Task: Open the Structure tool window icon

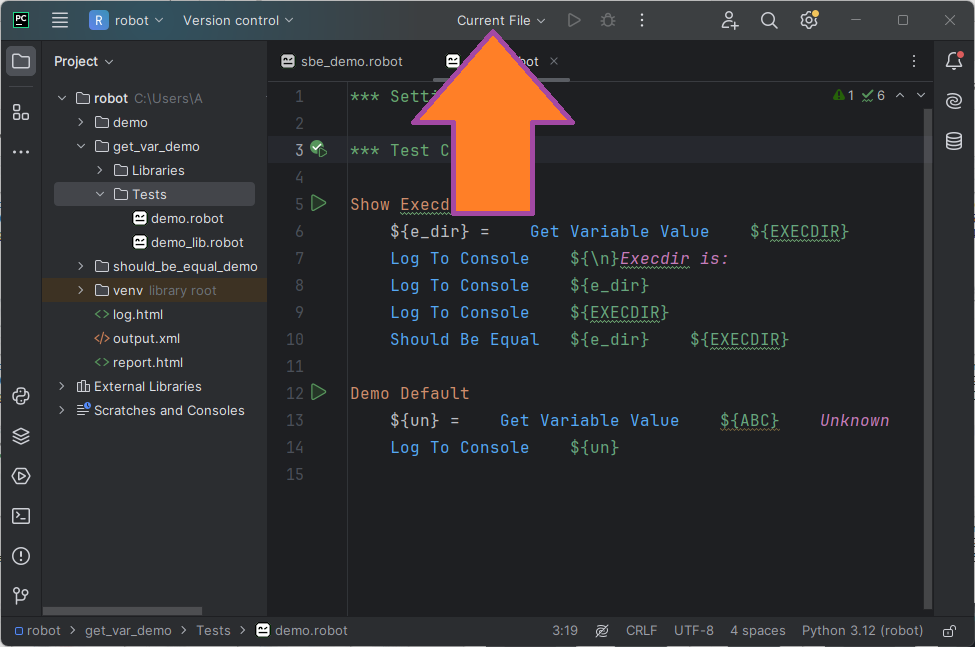Action: pyautogui.click(x=21, y=112)
